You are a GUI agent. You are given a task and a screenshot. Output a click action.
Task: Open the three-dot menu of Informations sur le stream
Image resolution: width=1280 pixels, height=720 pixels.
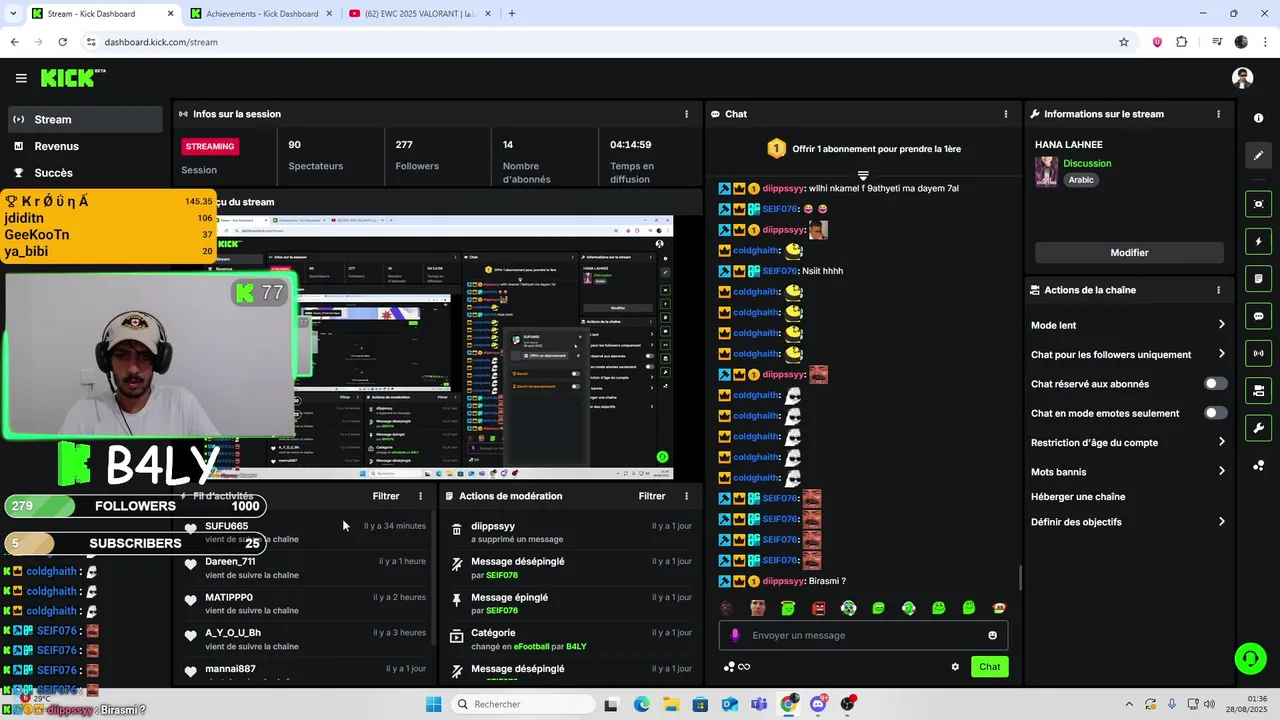point(1218,114)
